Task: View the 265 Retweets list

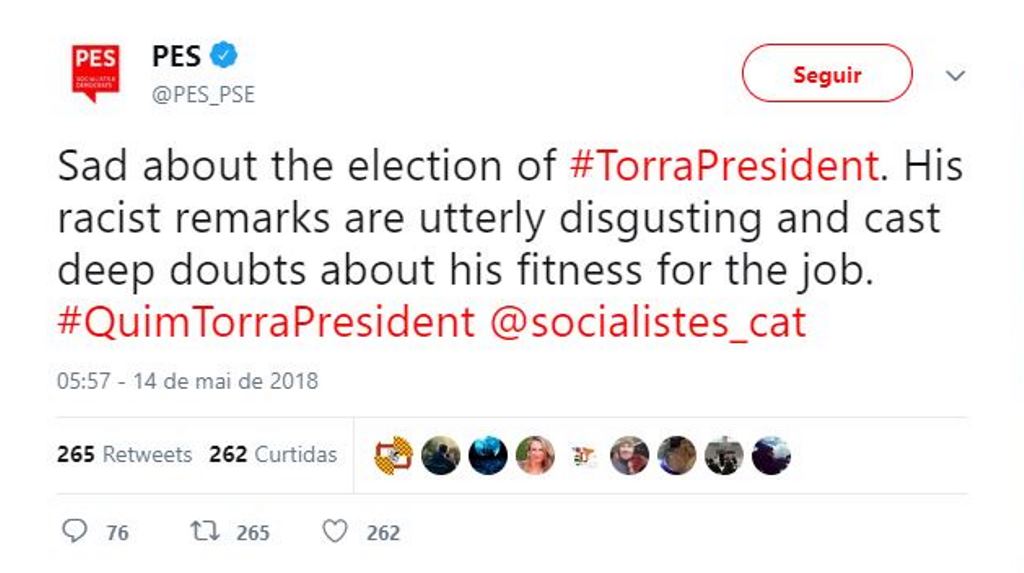Action: (124, 454)
